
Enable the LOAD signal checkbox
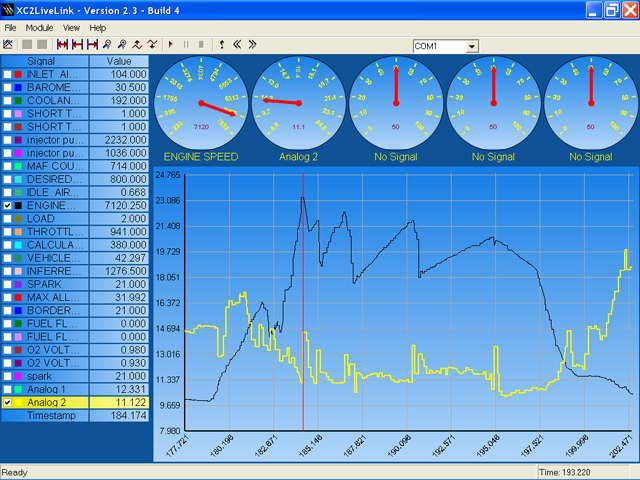(x=8, y=218)
